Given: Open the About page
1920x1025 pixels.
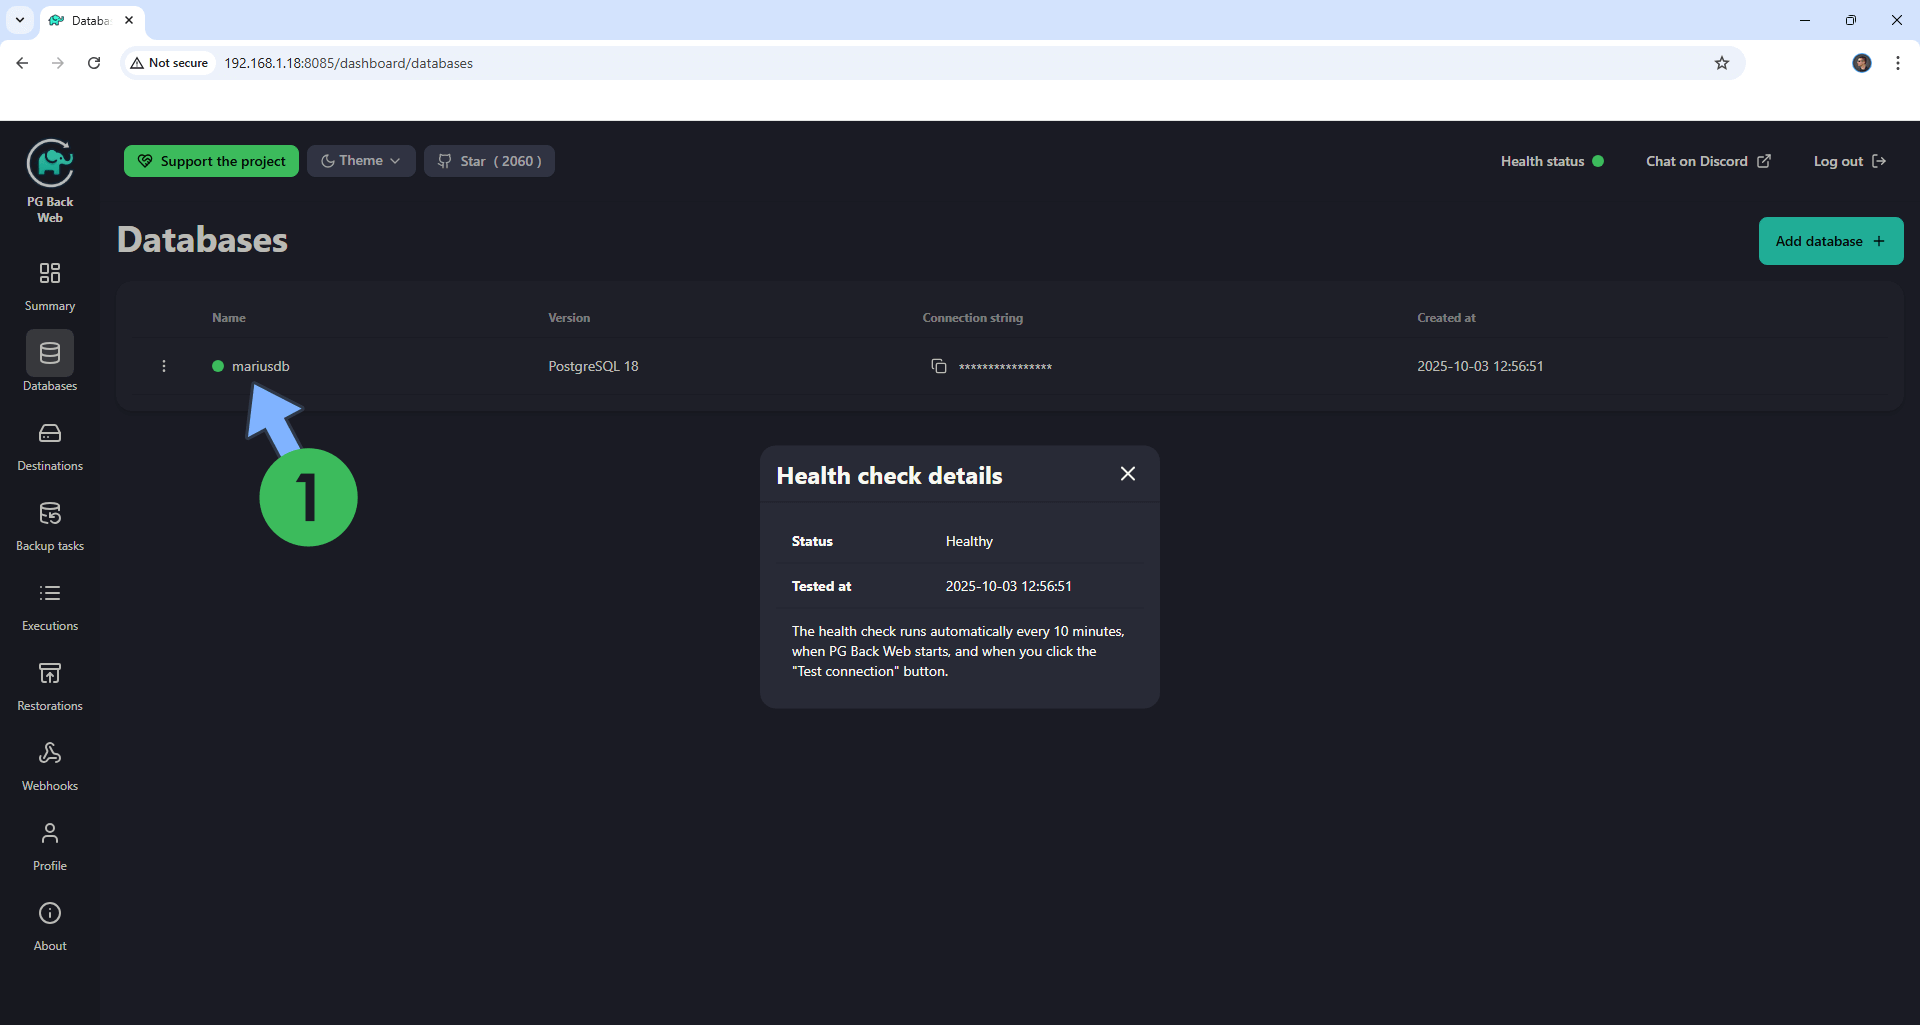Looking at the screenshot, I should (x=50, y=925).
